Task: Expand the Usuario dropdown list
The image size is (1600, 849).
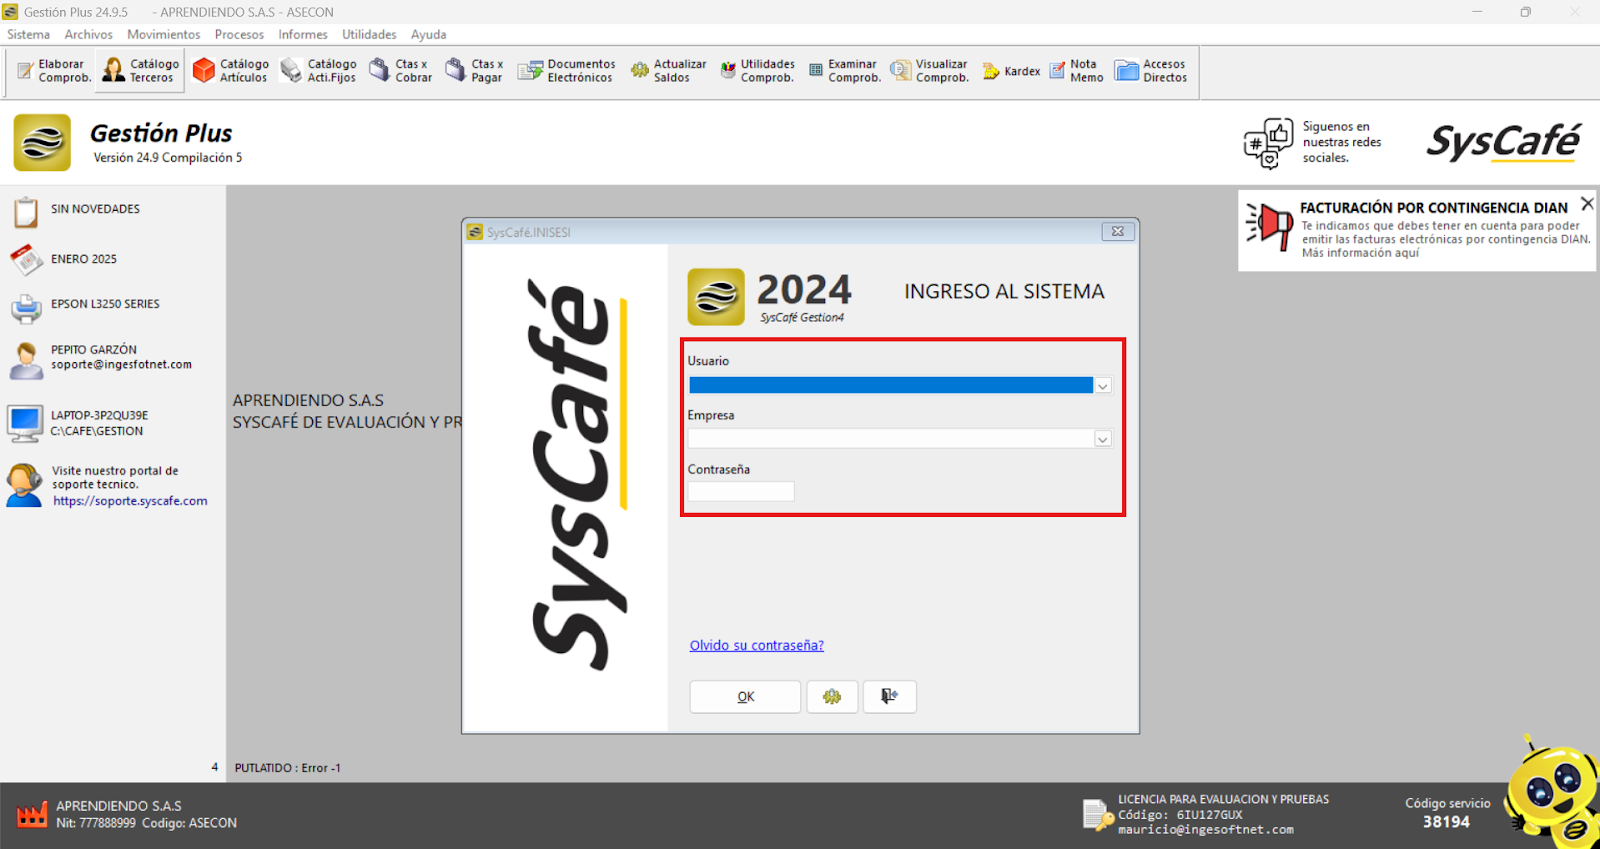Action: click(1102, 386)
